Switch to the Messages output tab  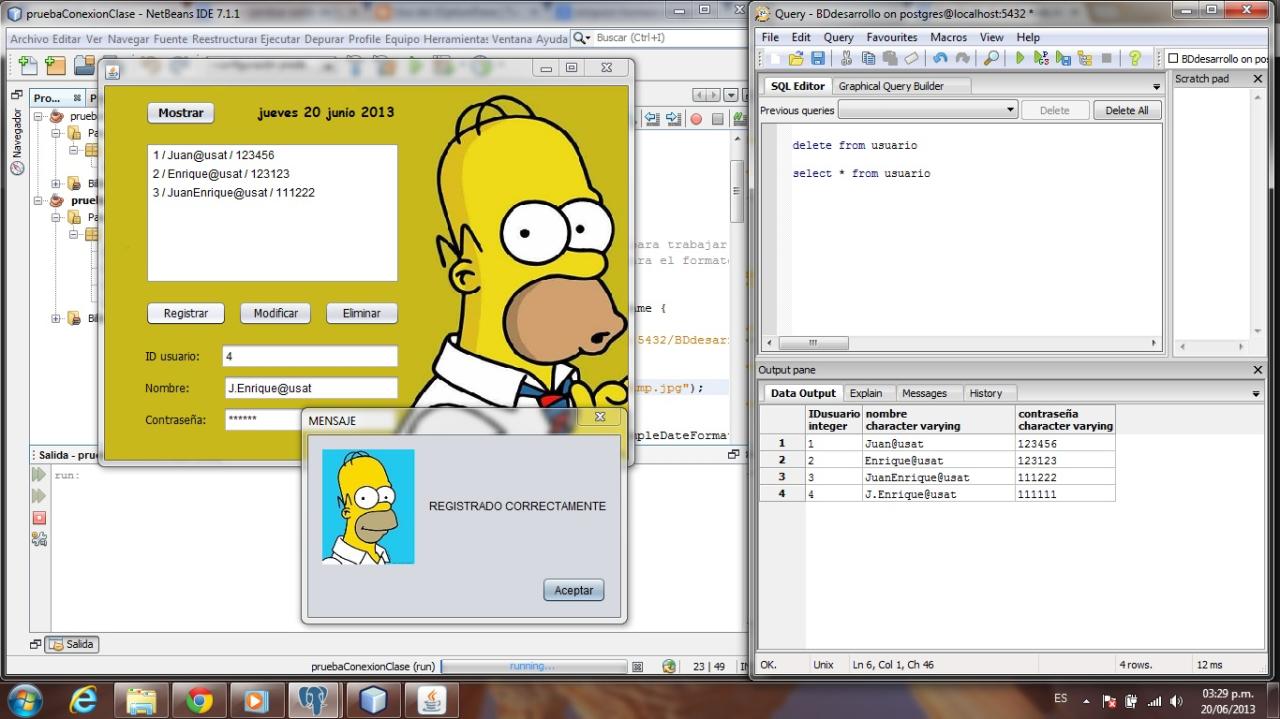coord(924,393)
